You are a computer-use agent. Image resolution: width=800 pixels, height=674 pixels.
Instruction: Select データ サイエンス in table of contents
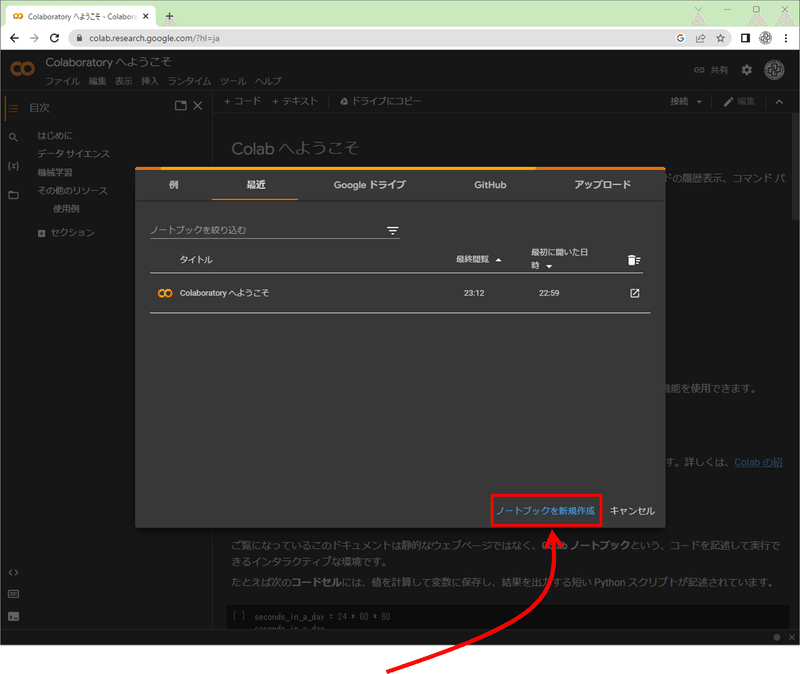tap(73, 154)
